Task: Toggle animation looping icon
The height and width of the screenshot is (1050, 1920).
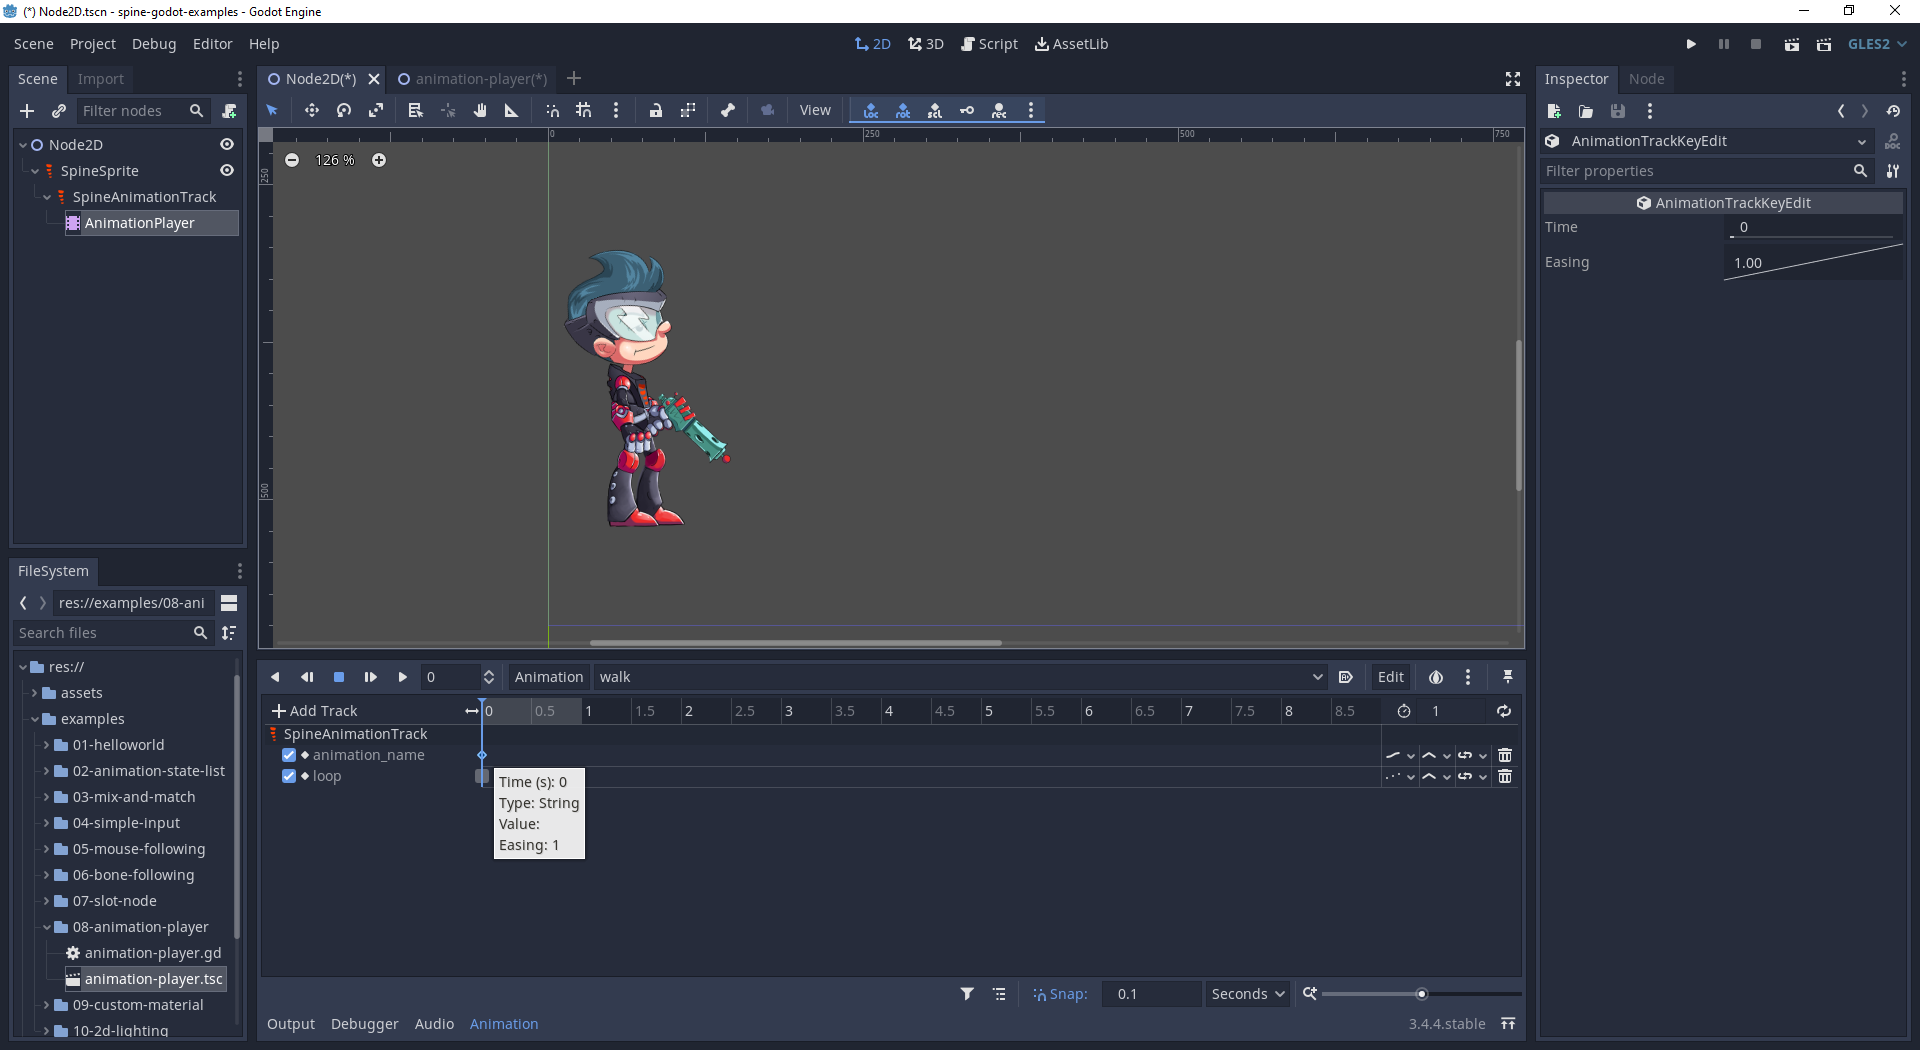Action: pos(1504,711)
